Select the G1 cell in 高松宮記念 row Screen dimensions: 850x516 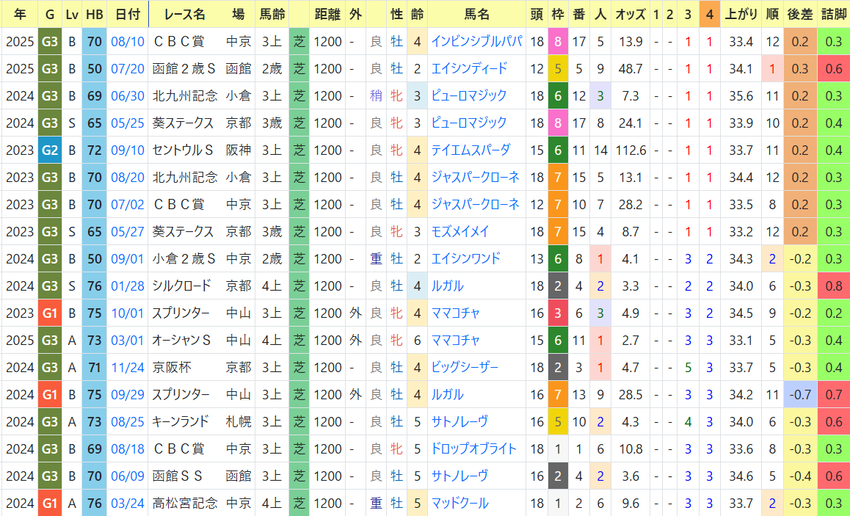(49, 503)
